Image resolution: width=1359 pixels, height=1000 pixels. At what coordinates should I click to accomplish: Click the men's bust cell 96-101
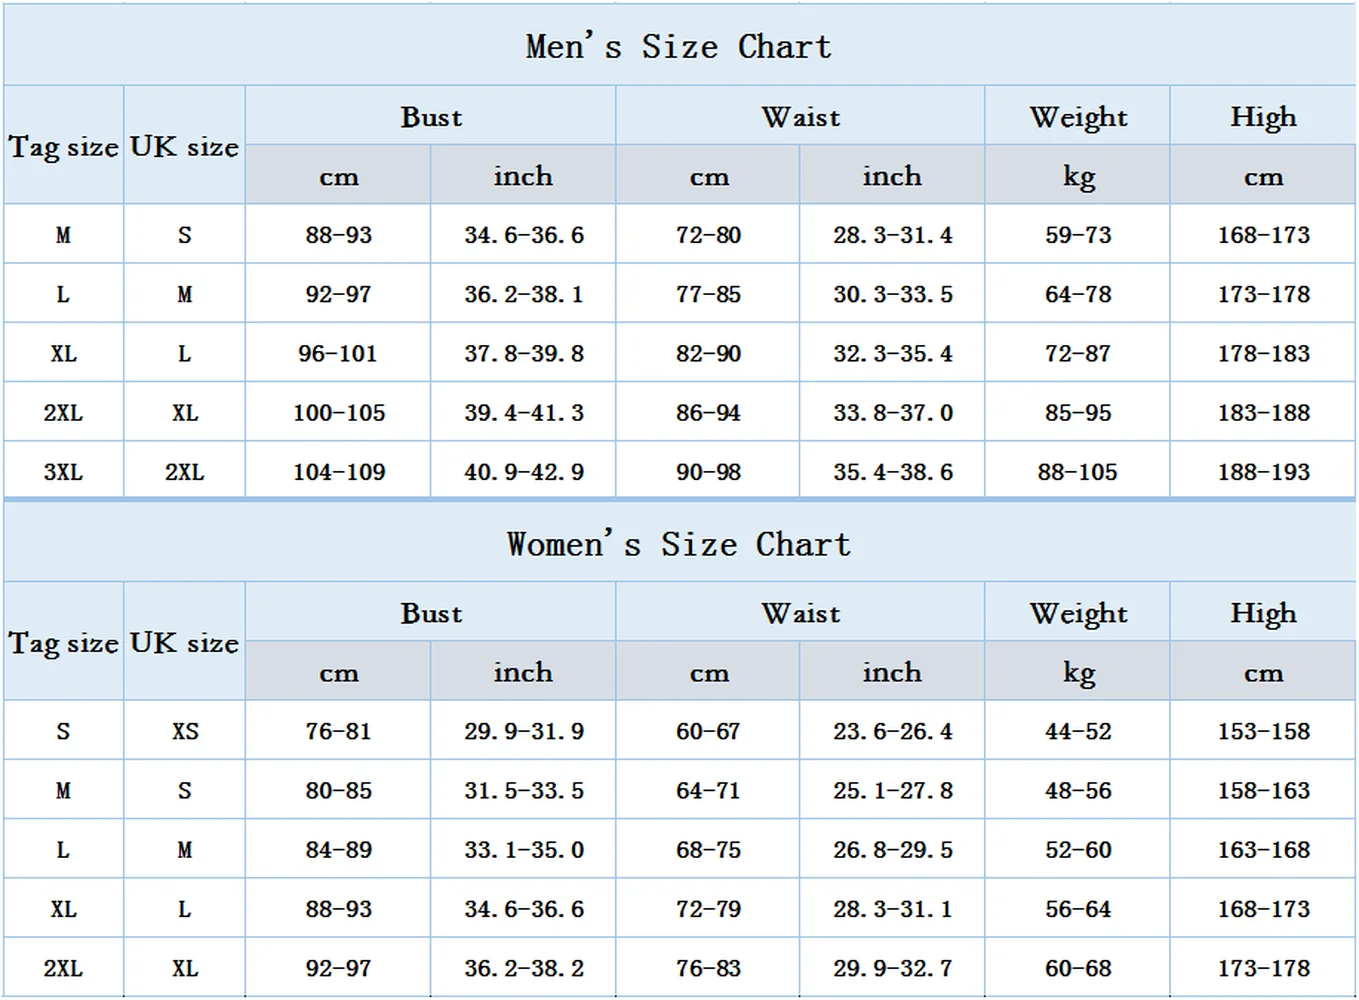click(x=338, y=353)
